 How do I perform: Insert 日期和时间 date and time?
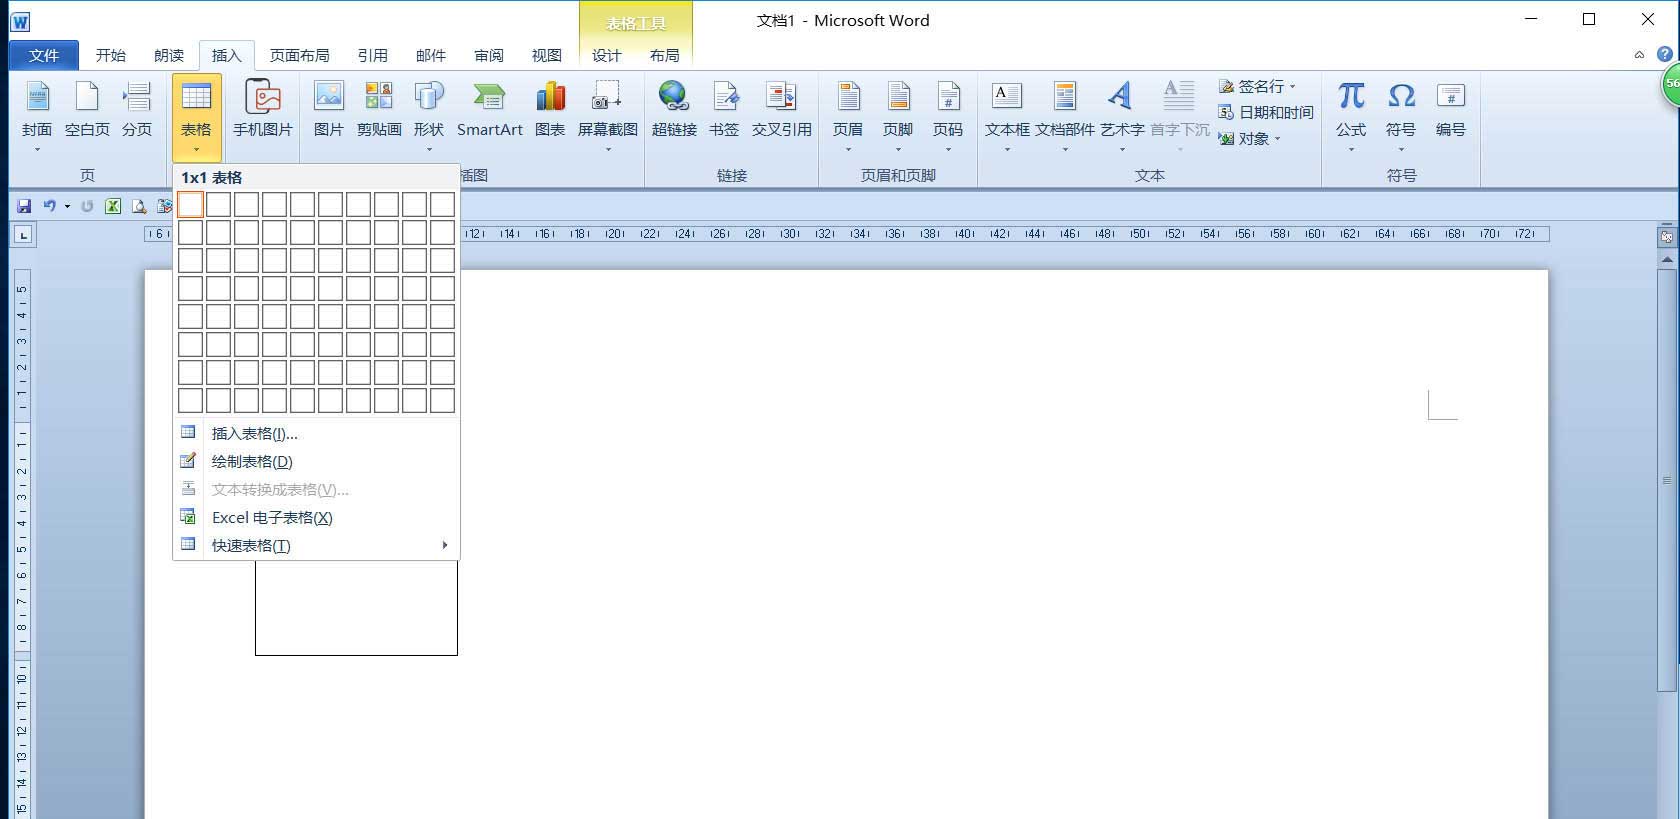[x=1266, y=112]
